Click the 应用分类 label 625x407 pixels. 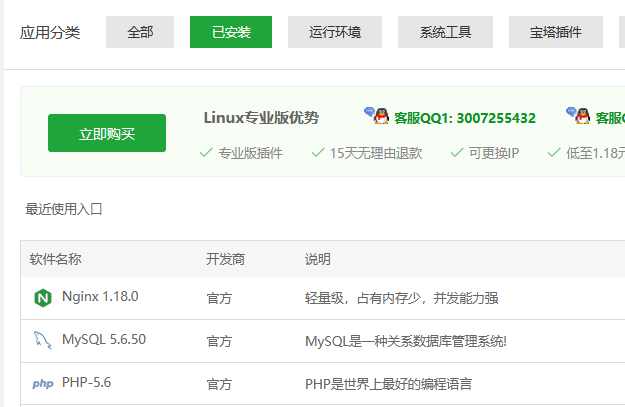pyautogui.click(x=50, y=32)
